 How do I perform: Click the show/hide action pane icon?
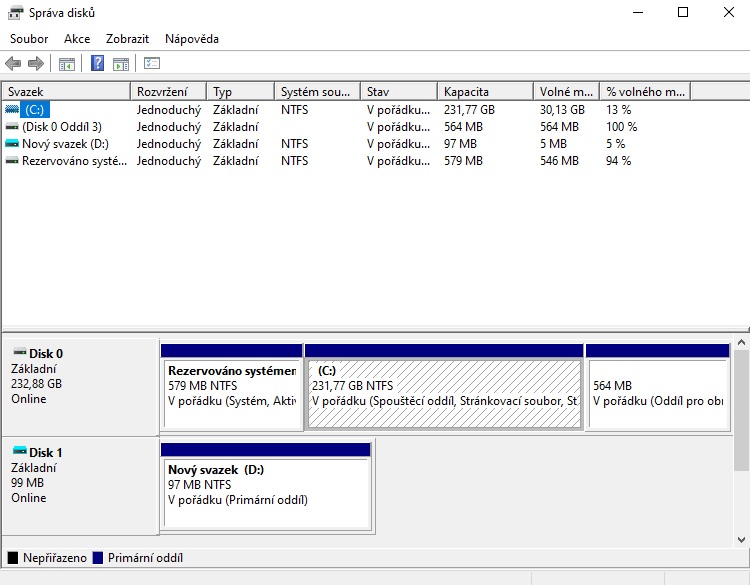(x=121, y=64)
